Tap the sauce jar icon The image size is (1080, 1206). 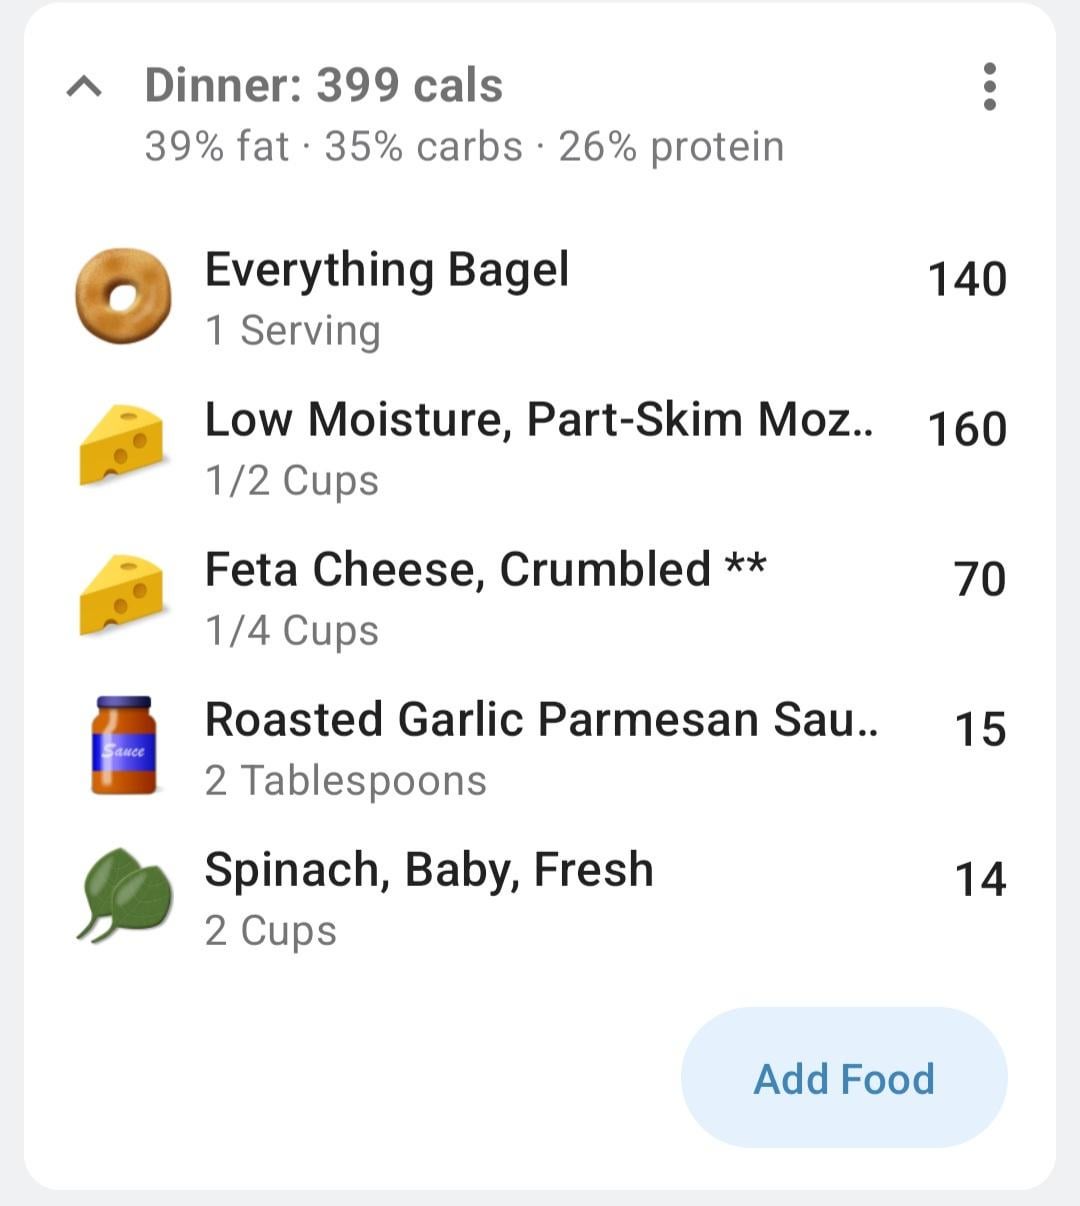[x=123, y=746]
